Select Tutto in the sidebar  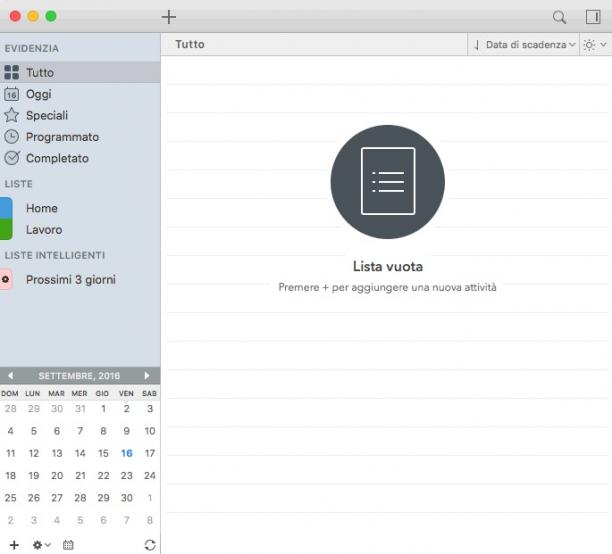(80, 73)
